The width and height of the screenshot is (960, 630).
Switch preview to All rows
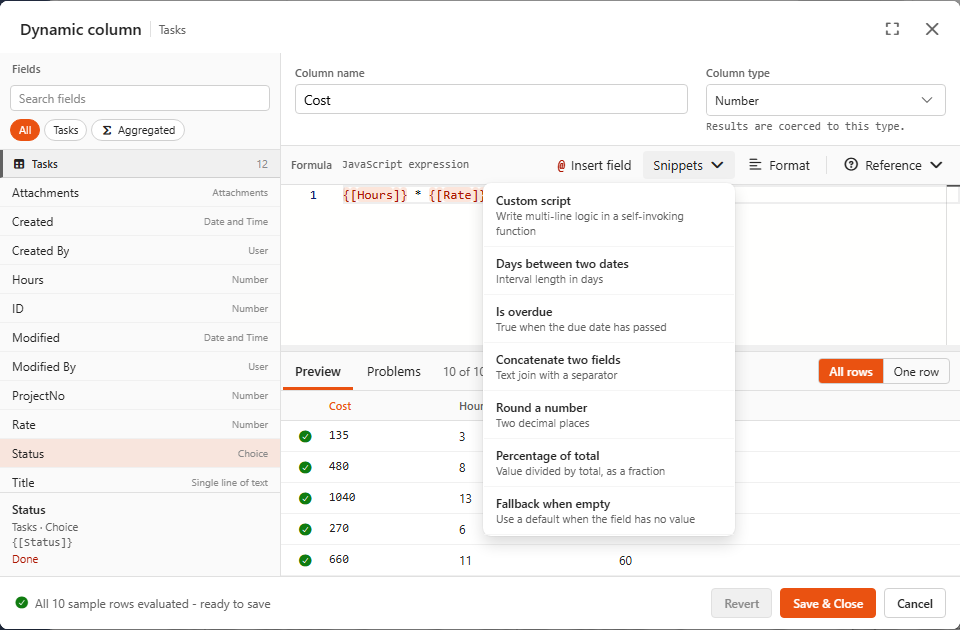pos(850,372)
